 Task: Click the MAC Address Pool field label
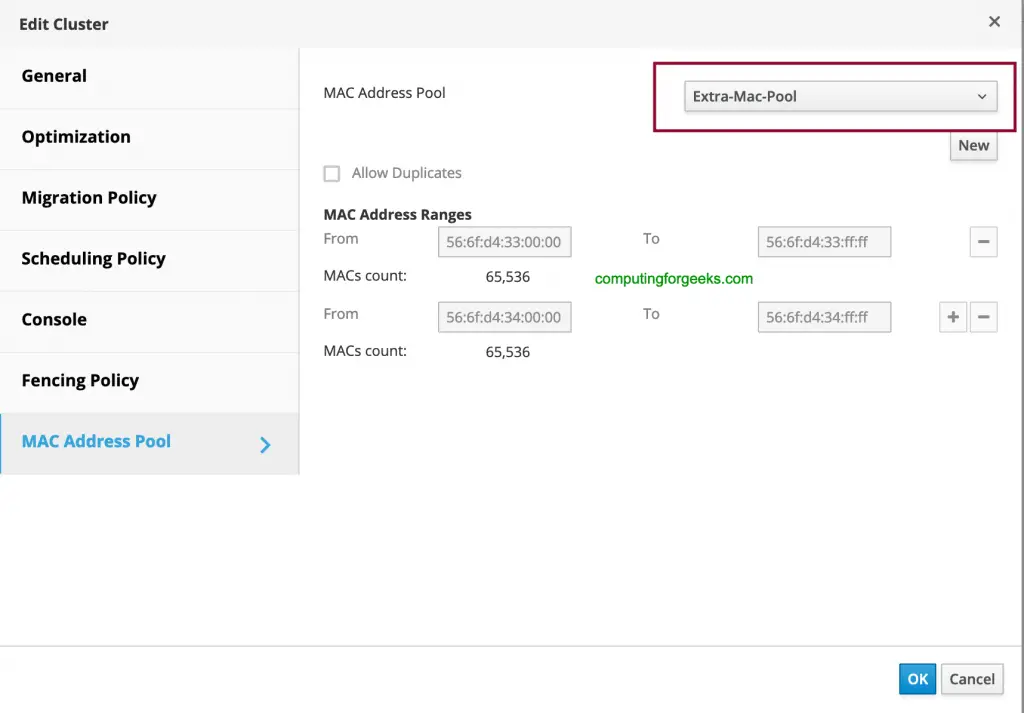pos(384,93)
